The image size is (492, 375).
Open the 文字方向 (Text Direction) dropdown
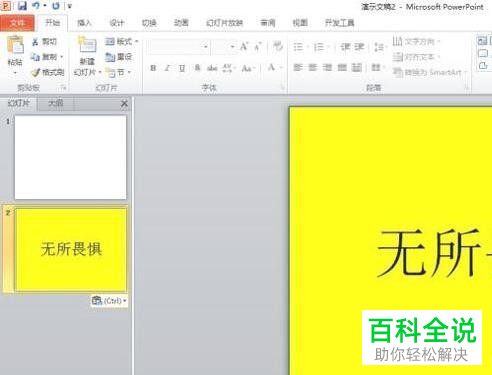[416, 42]
